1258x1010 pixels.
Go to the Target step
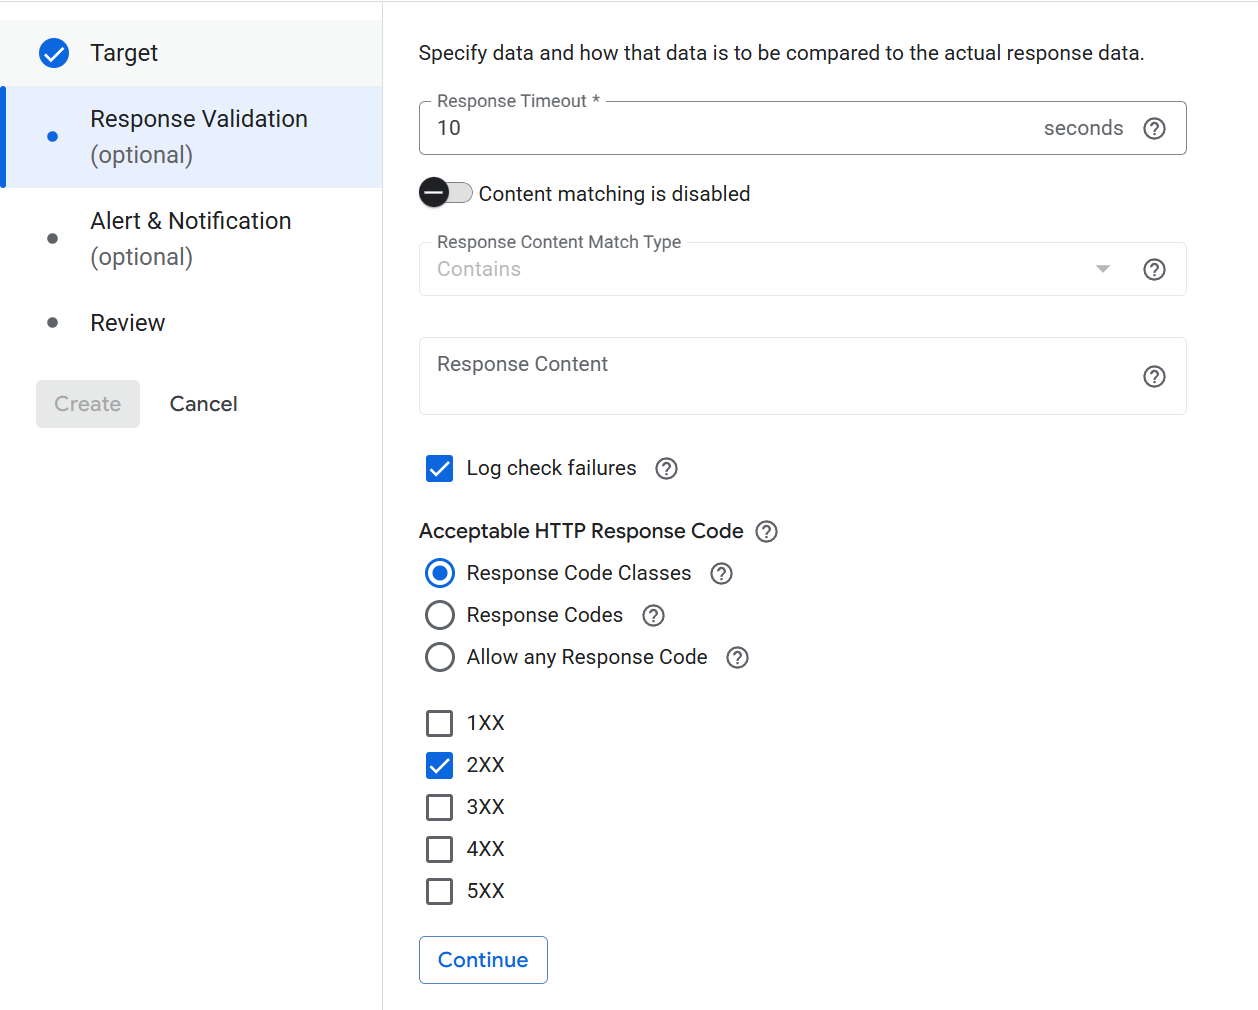[x=191, y=53]
